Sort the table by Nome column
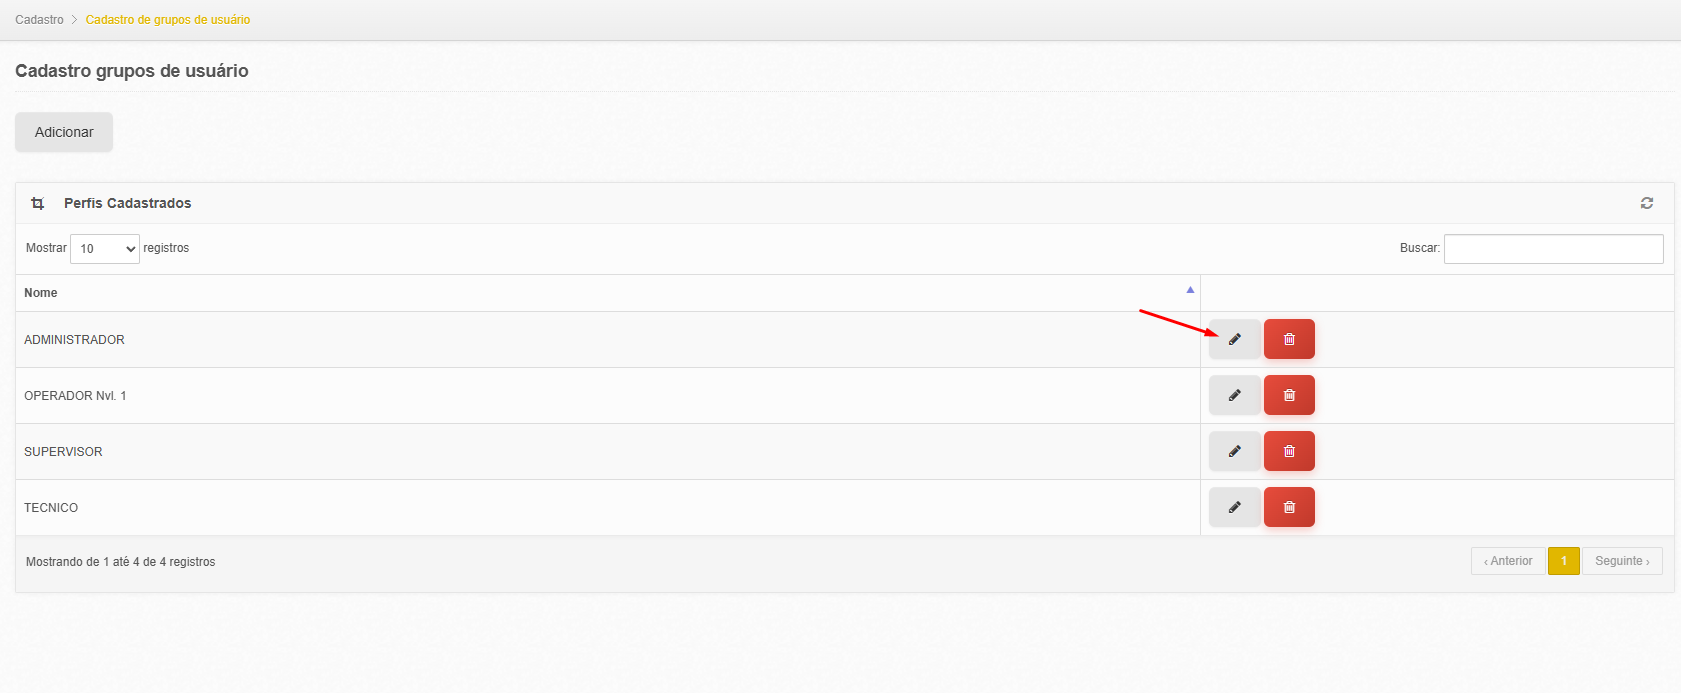The height and width of the screenshot is (693, 1681). coord(41,293)
